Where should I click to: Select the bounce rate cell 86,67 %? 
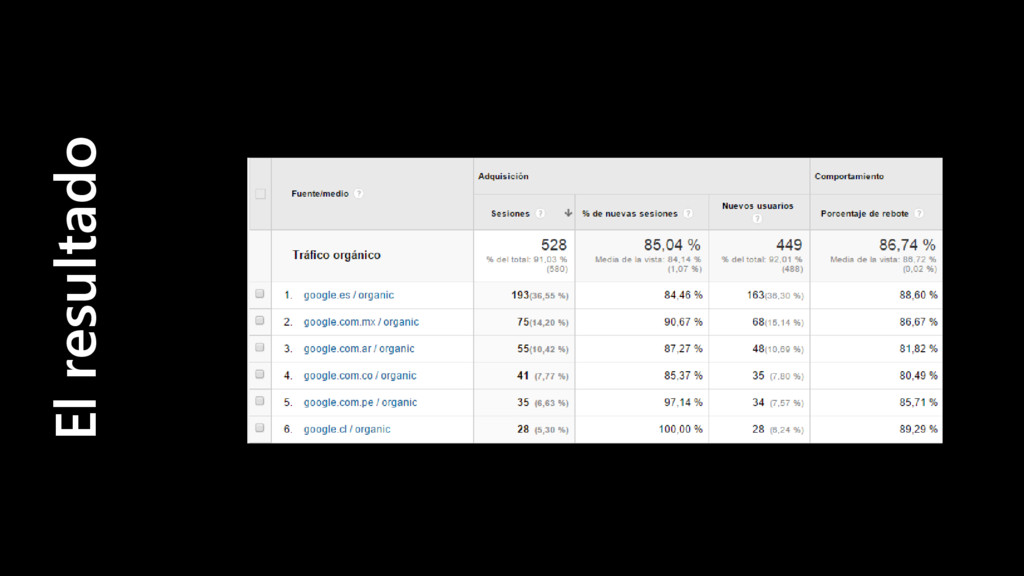click(918, 322)
